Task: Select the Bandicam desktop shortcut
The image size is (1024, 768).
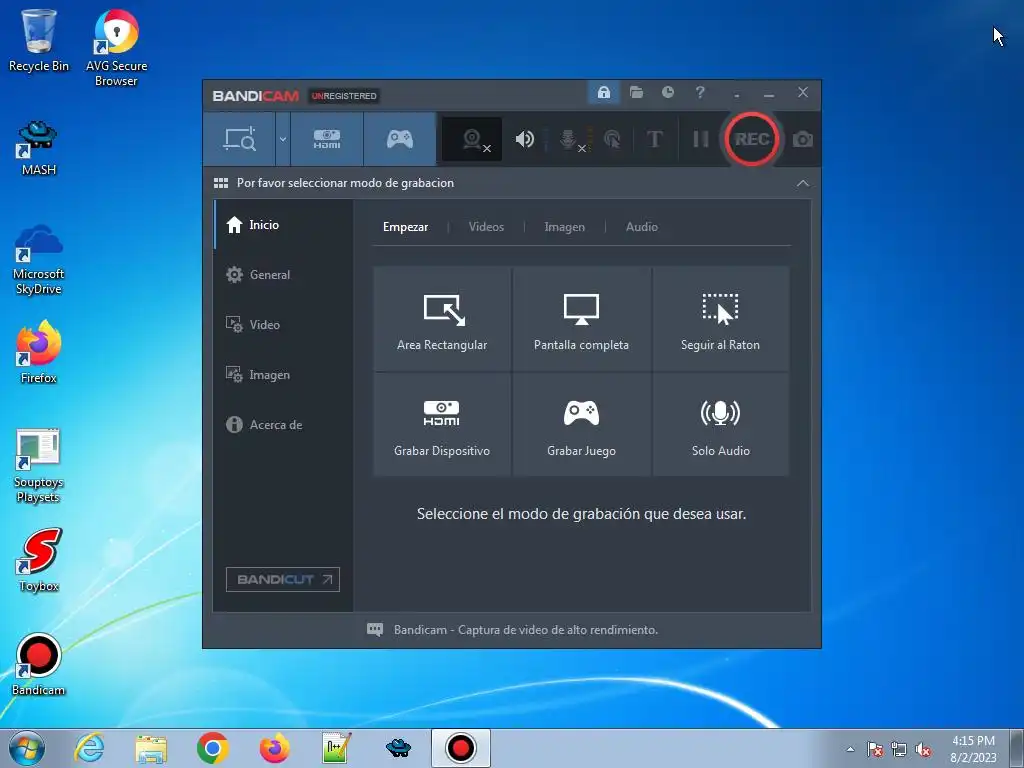Action: (x=39, y=665)
